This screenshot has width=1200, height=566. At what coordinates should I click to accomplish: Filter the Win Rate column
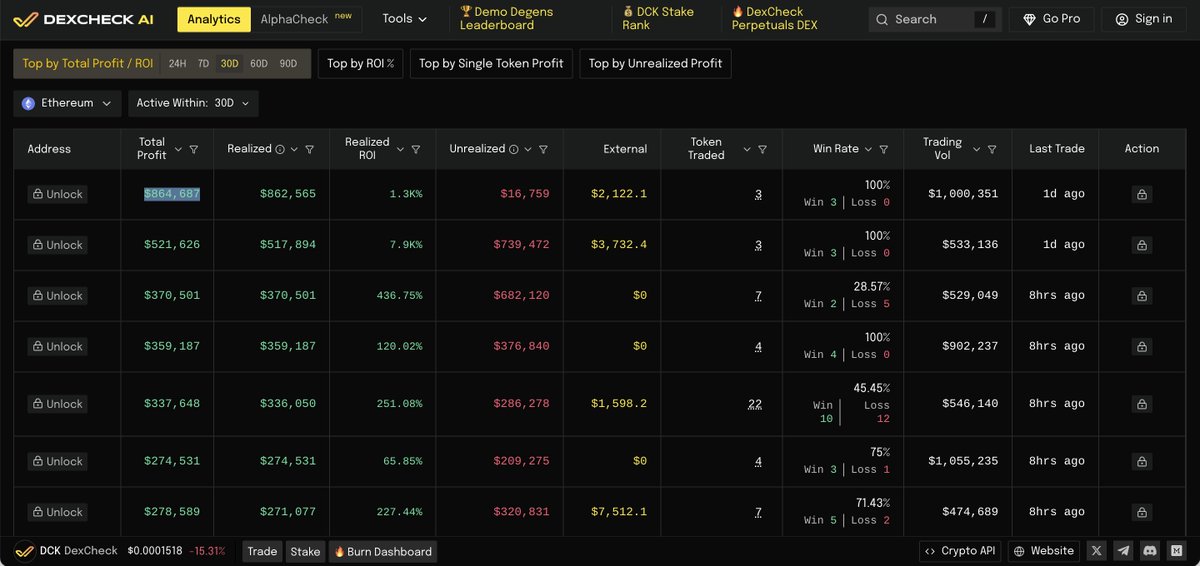click(883, 149)
